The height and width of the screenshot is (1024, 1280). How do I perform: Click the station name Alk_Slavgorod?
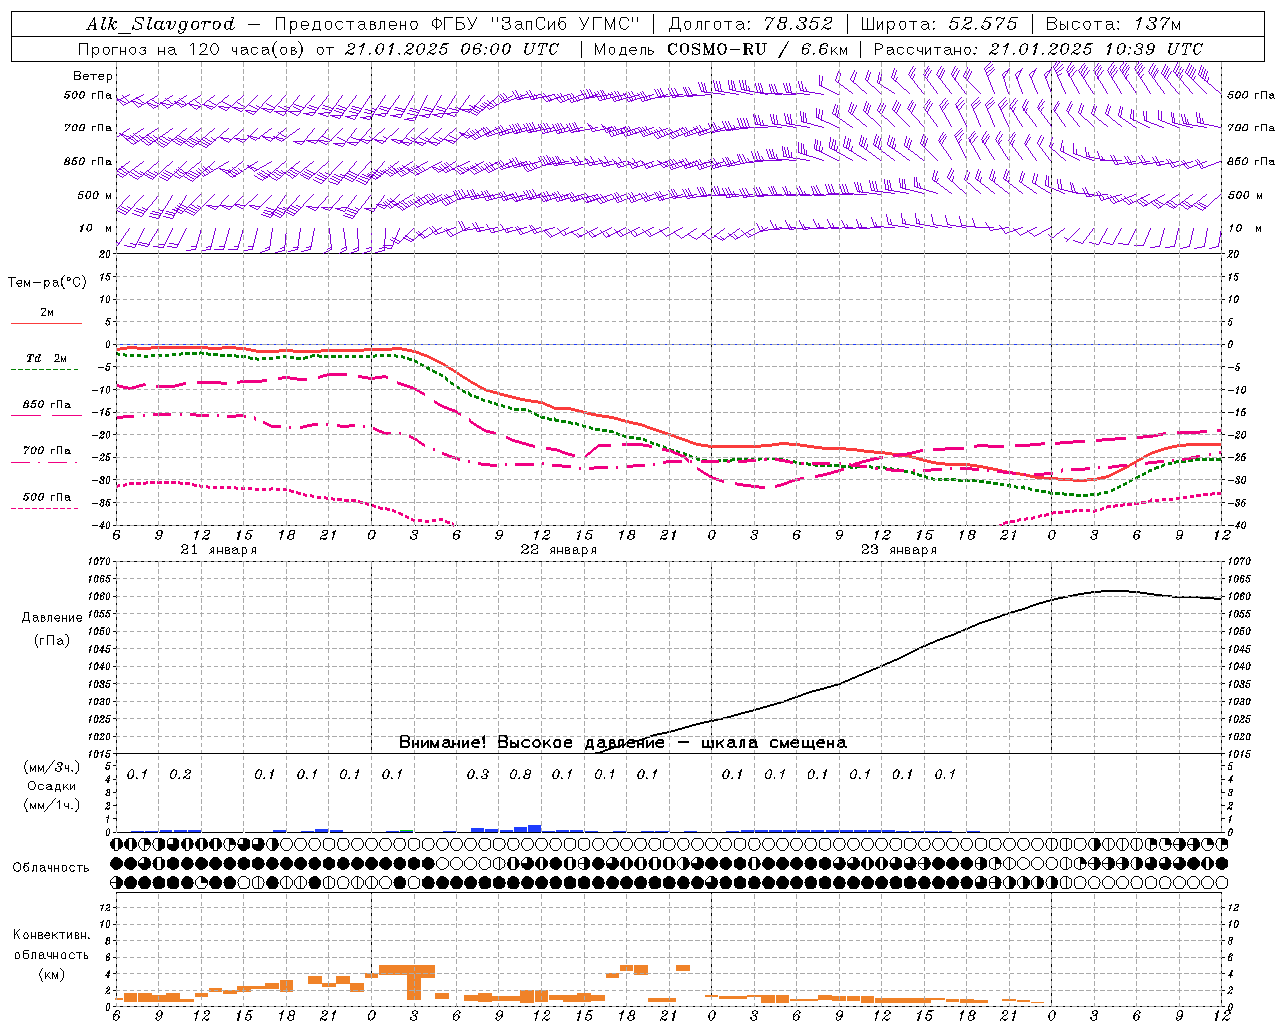[x=161, y=25]
